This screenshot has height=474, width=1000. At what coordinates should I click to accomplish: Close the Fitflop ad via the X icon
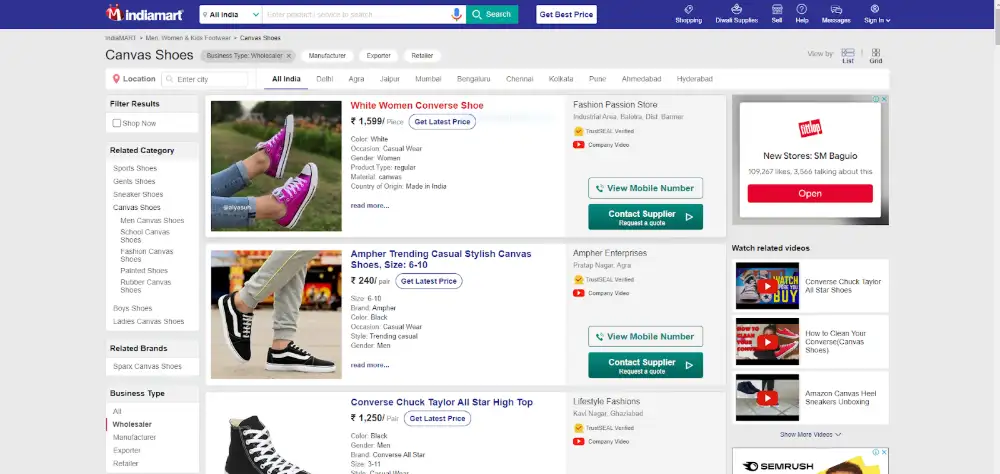(885, 99)
